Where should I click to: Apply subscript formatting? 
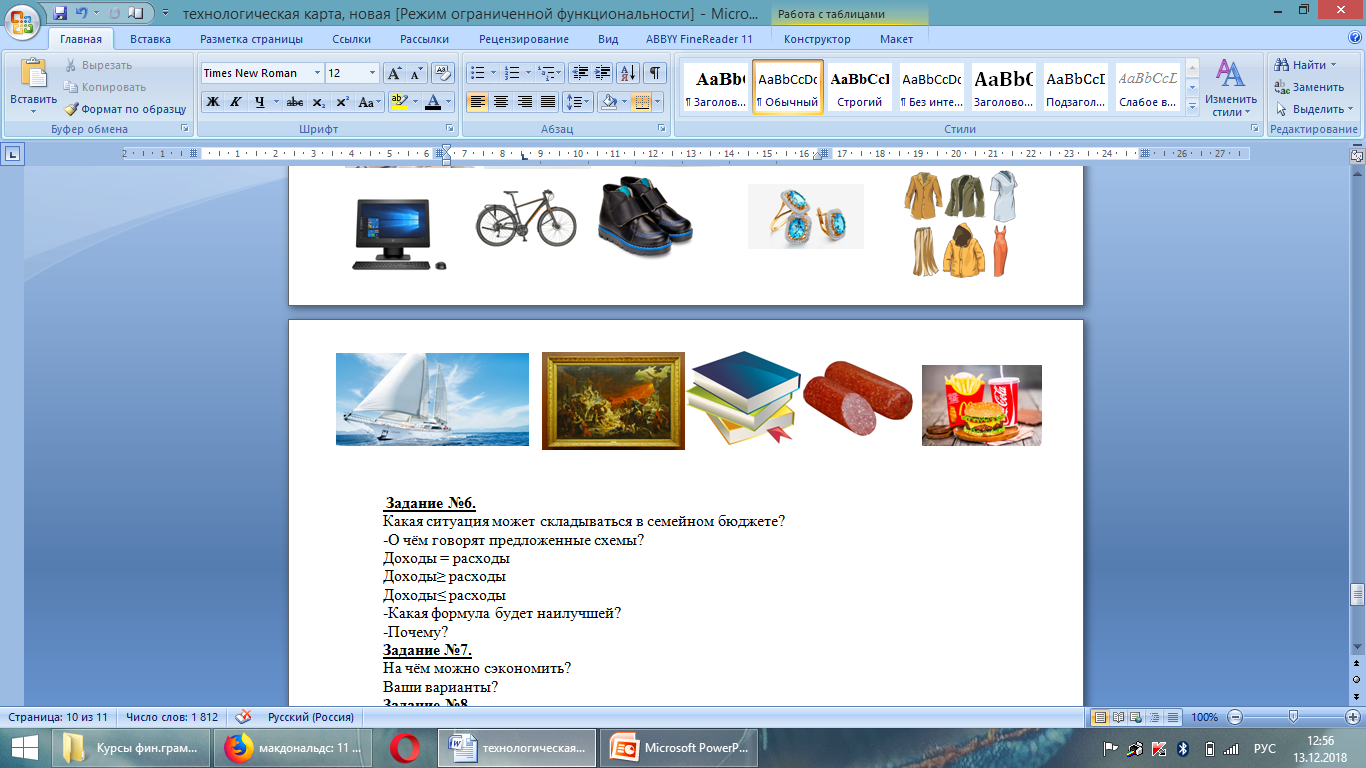pos(318,102)
